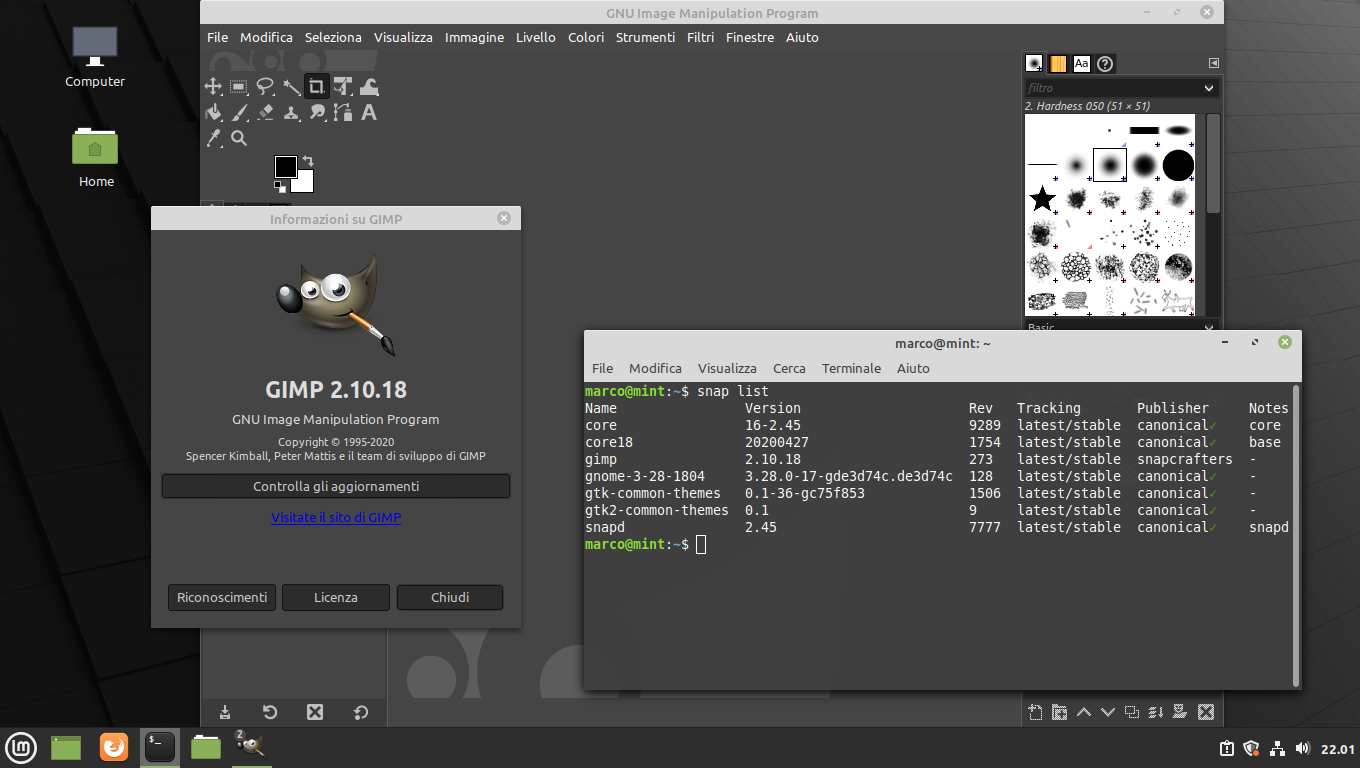Choose the Clone stamp tool
Viewport: 1360px width, 768px height.
[291, 112]
